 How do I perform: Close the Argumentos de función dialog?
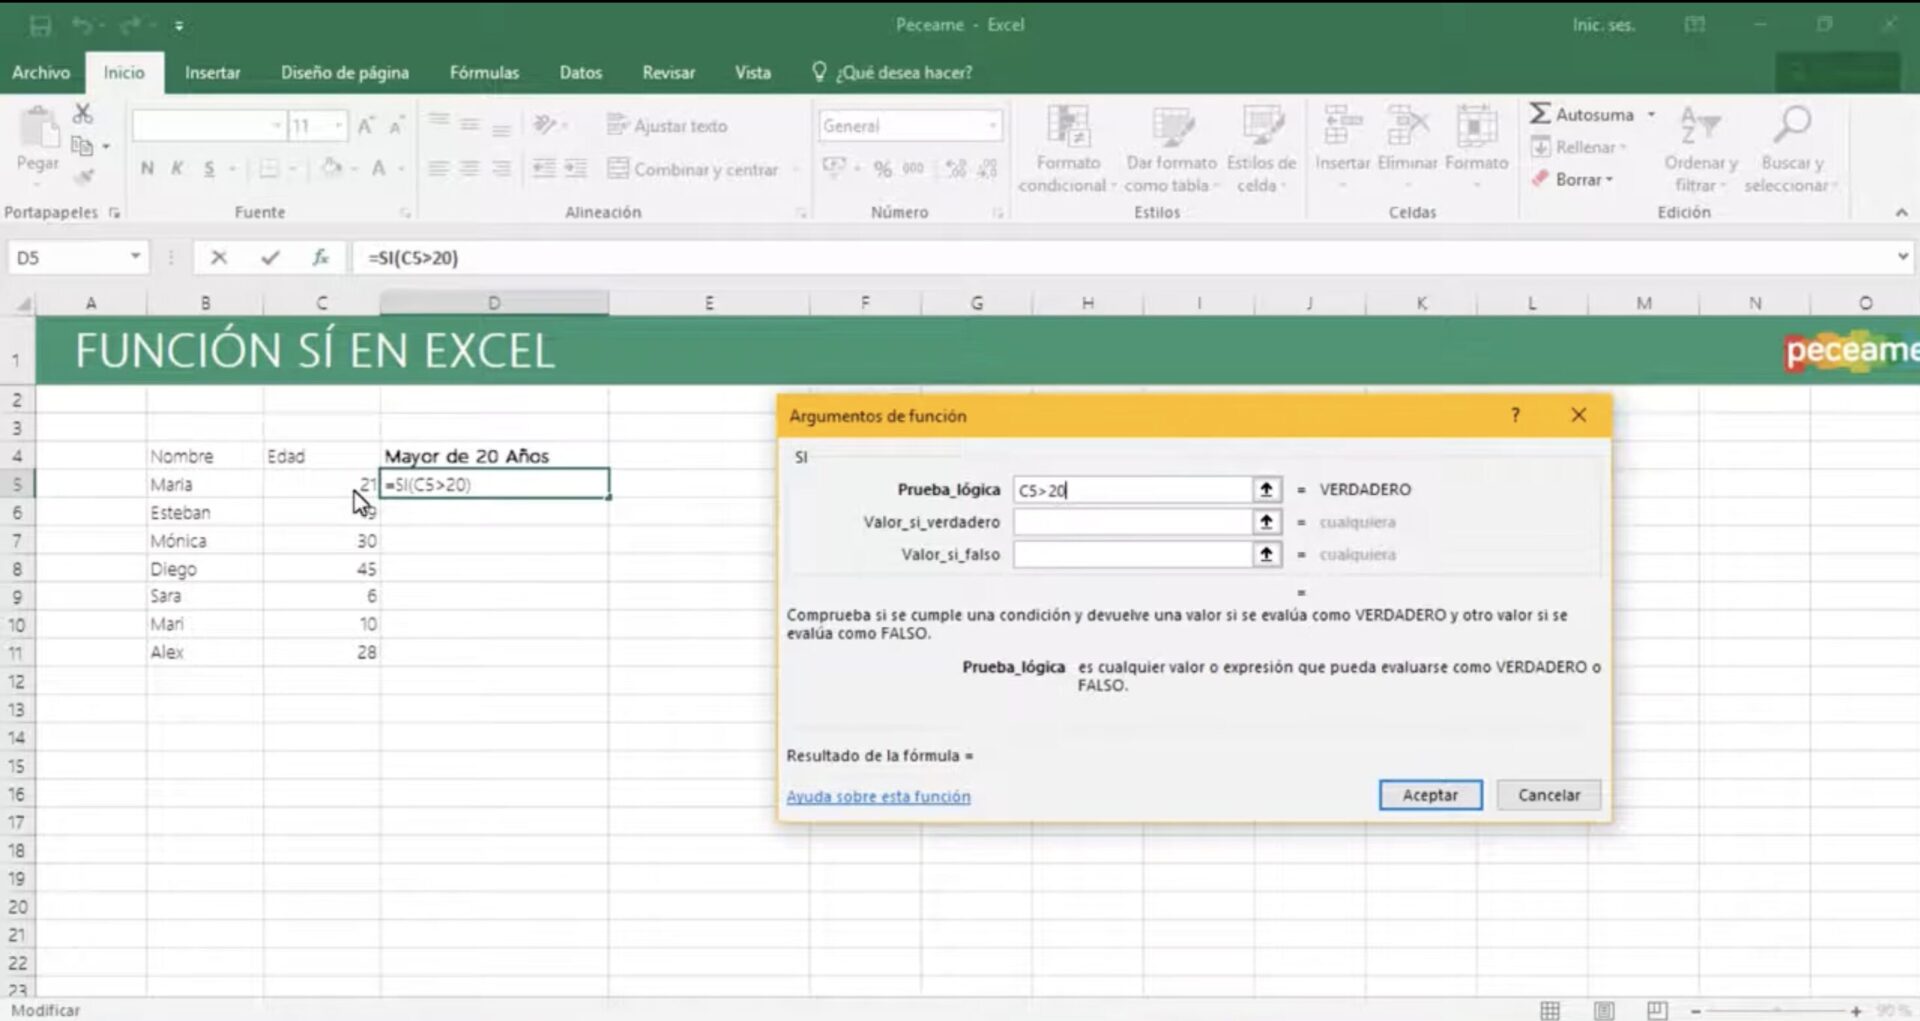click(x=1578, y=415)
